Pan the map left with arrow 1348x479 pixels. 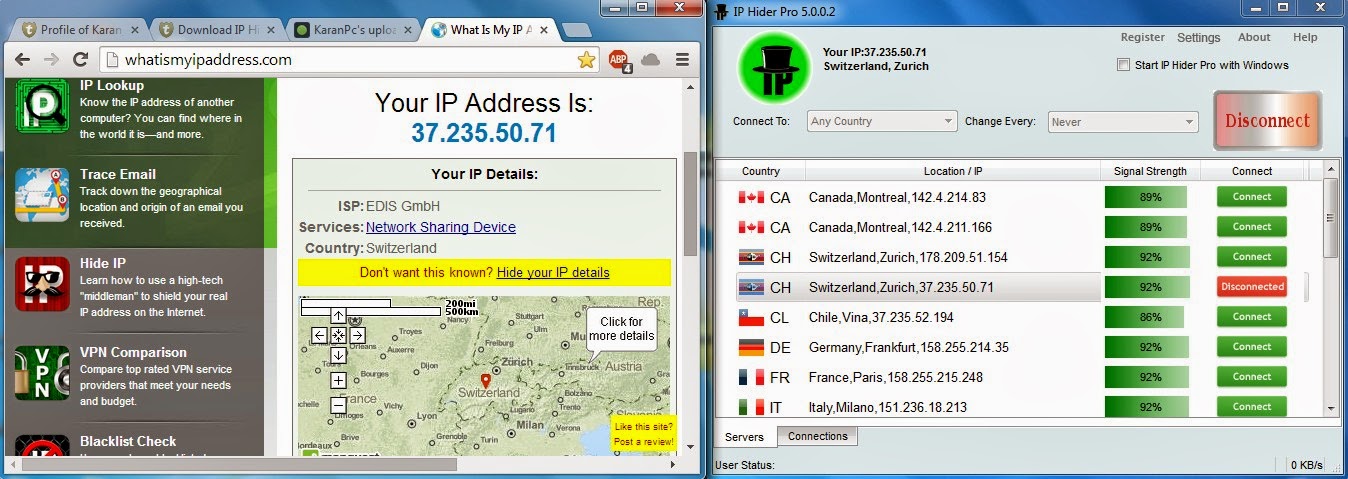319,335
